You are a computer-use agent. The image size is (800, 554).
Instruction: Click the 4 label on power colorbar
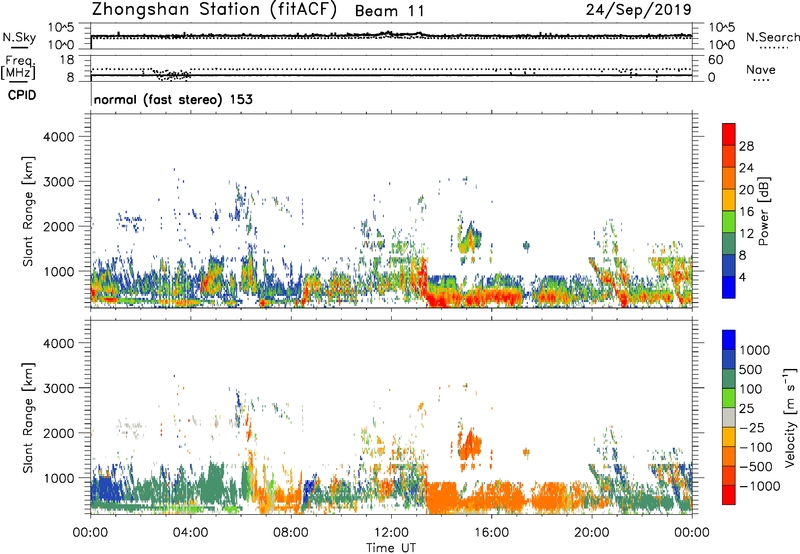tap(742, 278)
